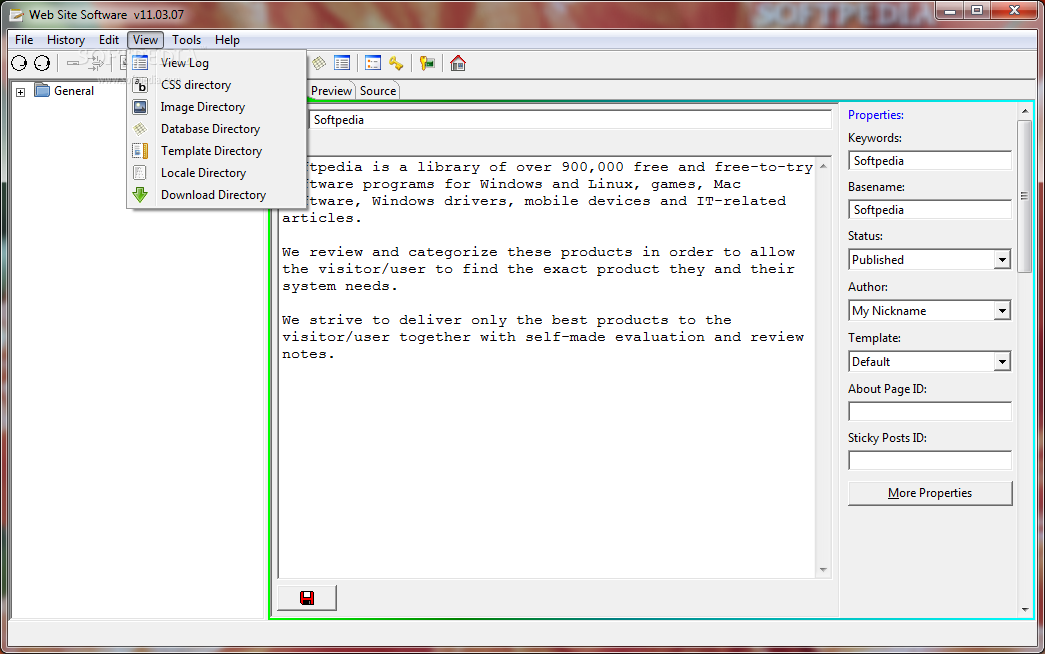The height and width of the screenshot is (654, 1045).
Task: Choose Database Directory from View menu
Action: 217,129
